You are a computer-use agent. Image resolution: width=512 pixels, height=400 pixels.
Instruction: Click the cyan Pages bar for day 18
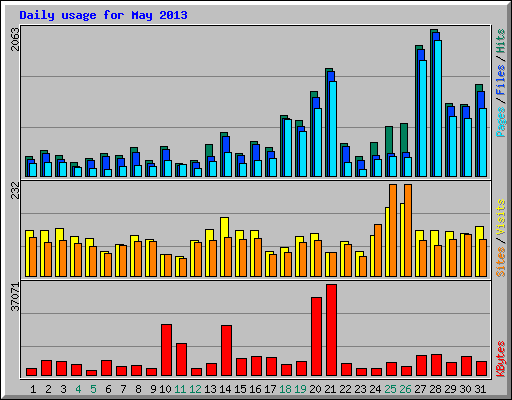pyautogui.click(x=288, y=148)
